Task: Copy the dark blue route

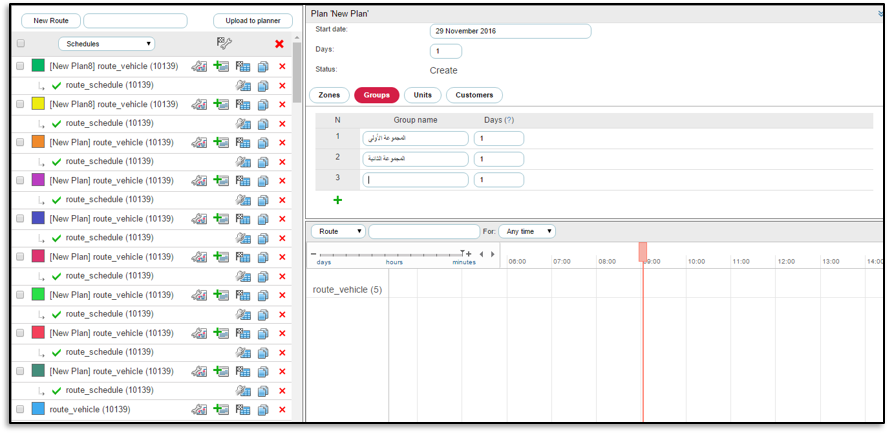Action: point(263,219)
